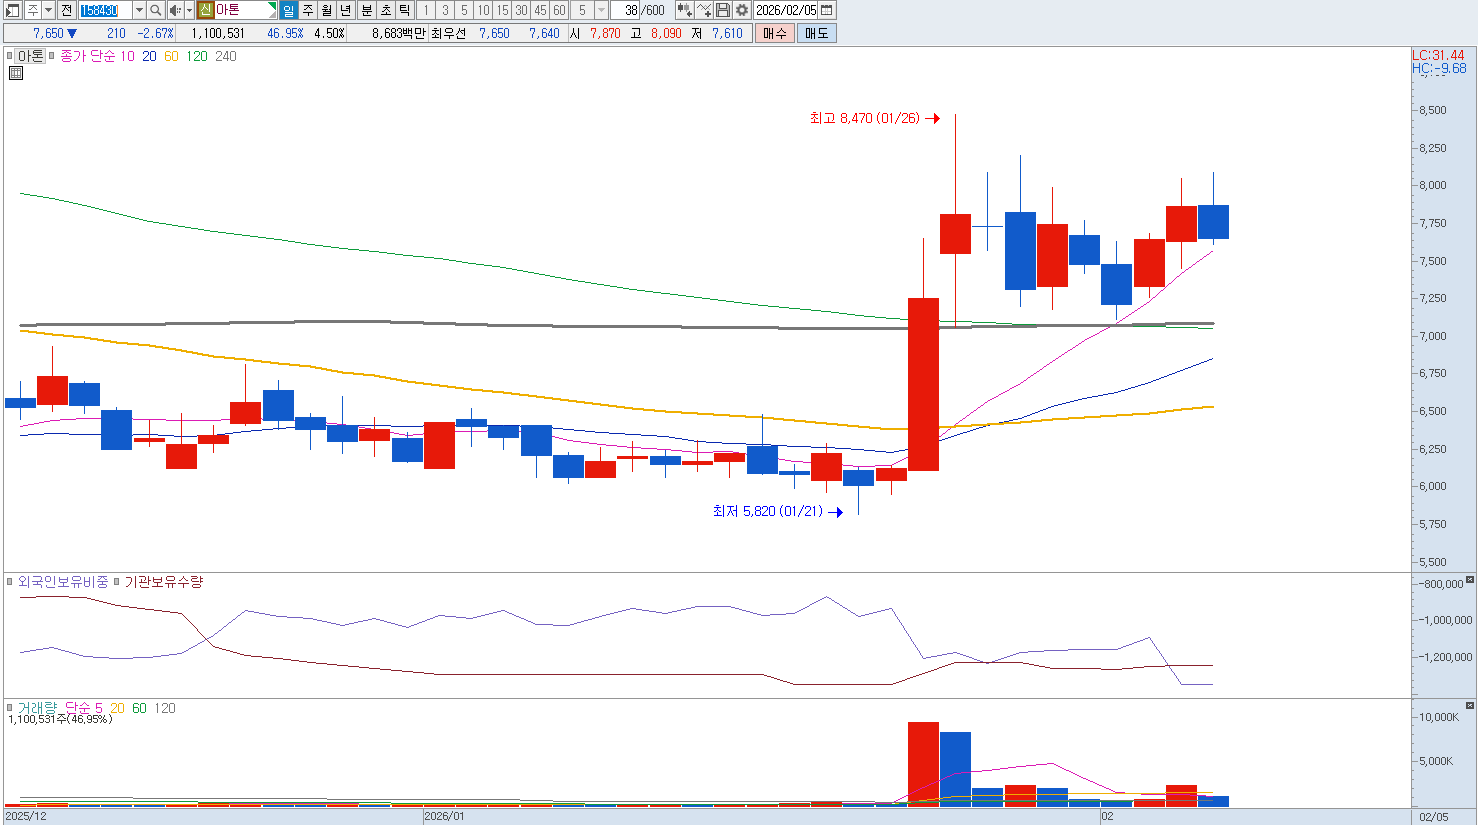Screen dimensions: 1478x825
Task: Click the chart layout icon at top-left
Action: 13,10
